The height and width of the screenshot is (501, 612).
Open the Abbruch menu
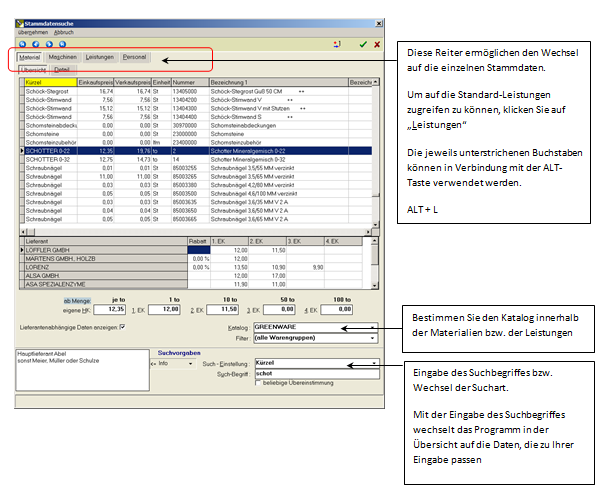click(64, 32)
